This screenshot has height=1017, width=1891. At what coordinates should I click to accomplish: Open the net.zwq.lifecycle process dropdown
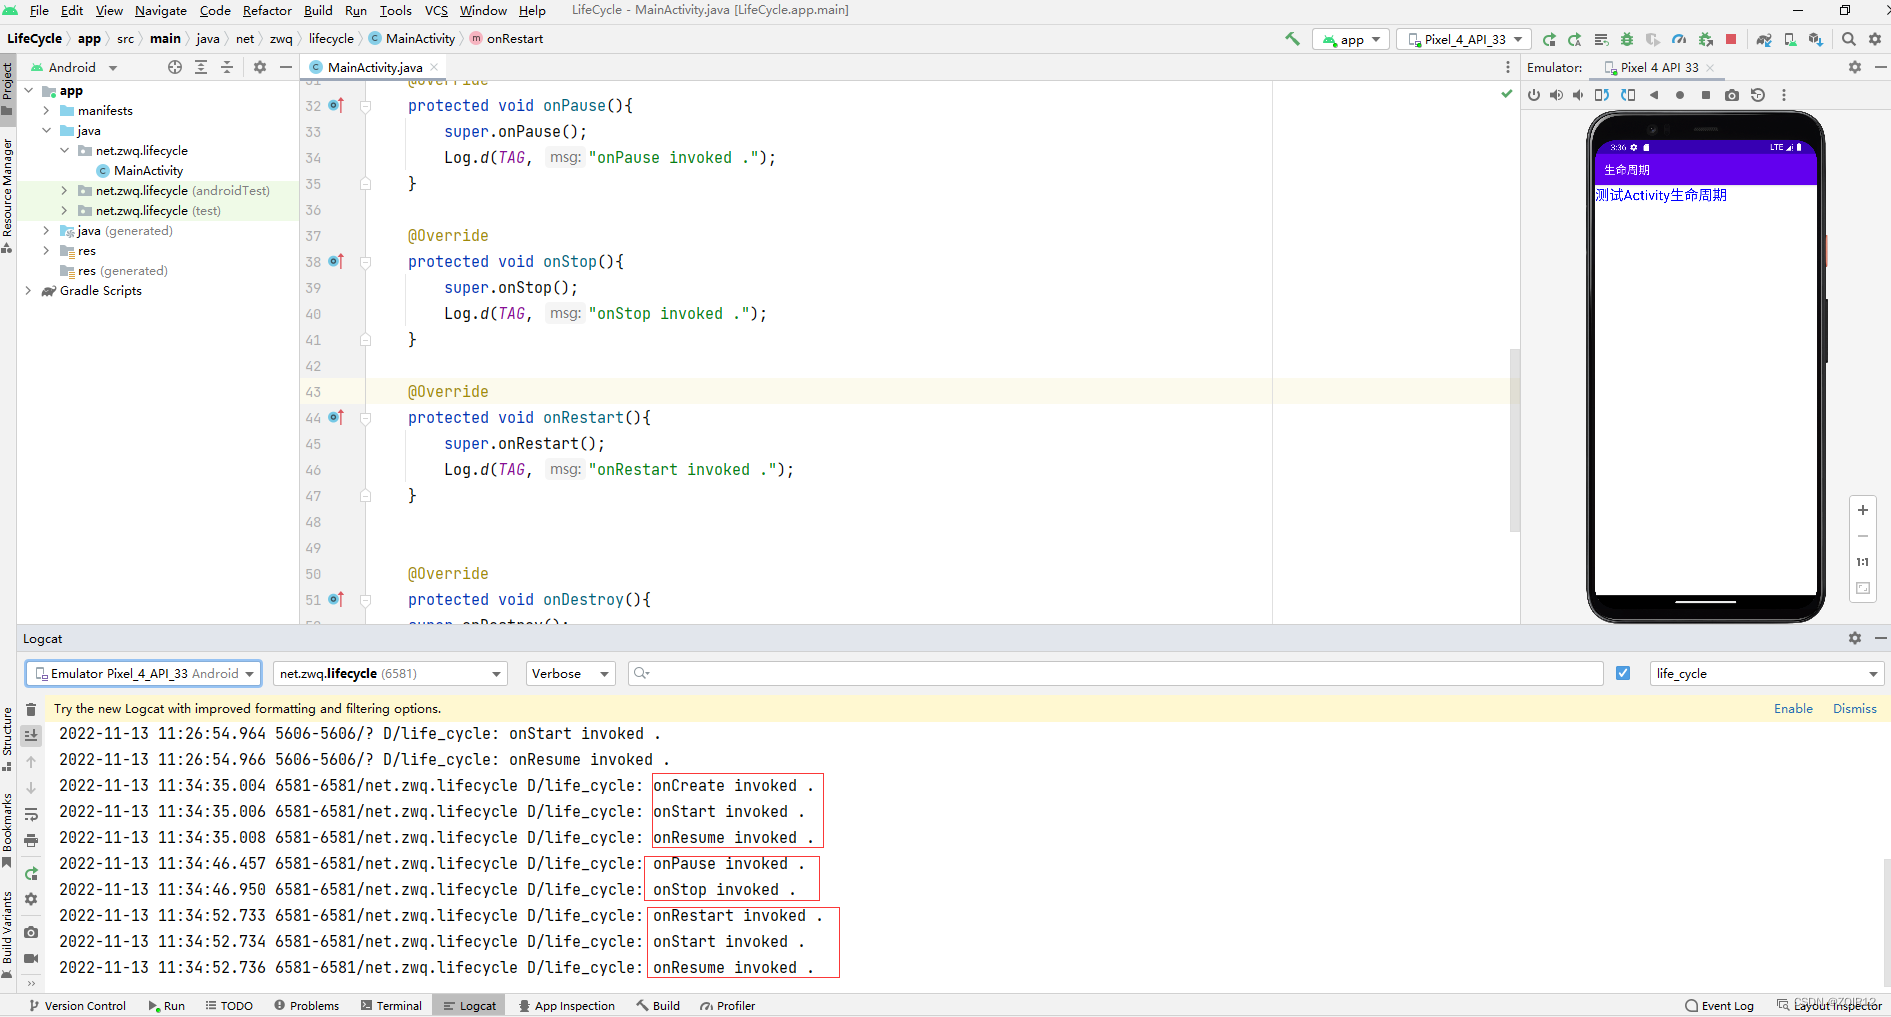click(390, 673)
